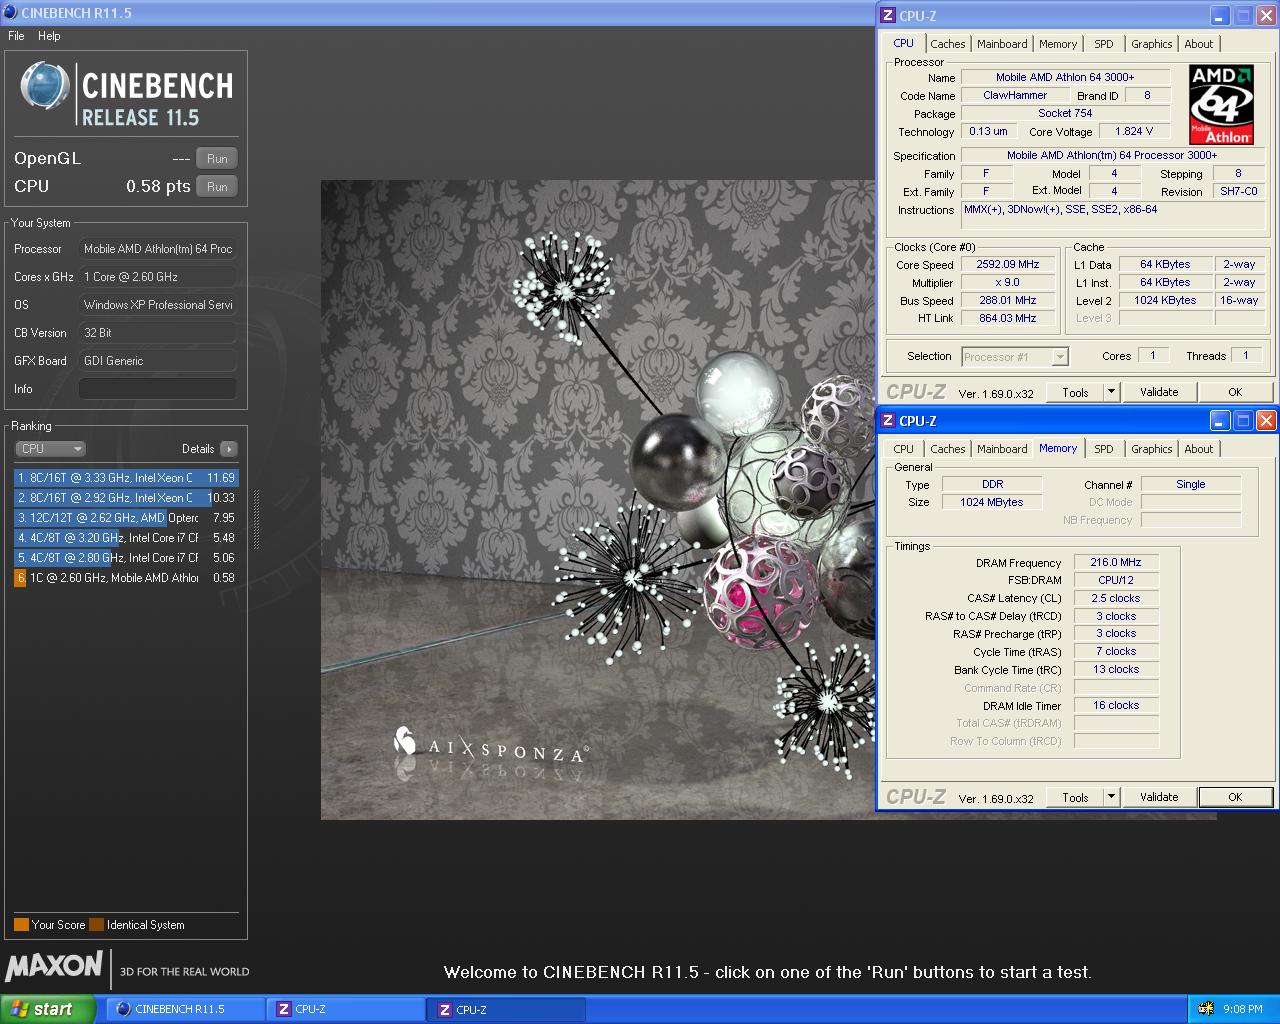Switch to Memory tab in upper CPU-Z
The image size is (1280, 1024).
[x=1058, y=44]
